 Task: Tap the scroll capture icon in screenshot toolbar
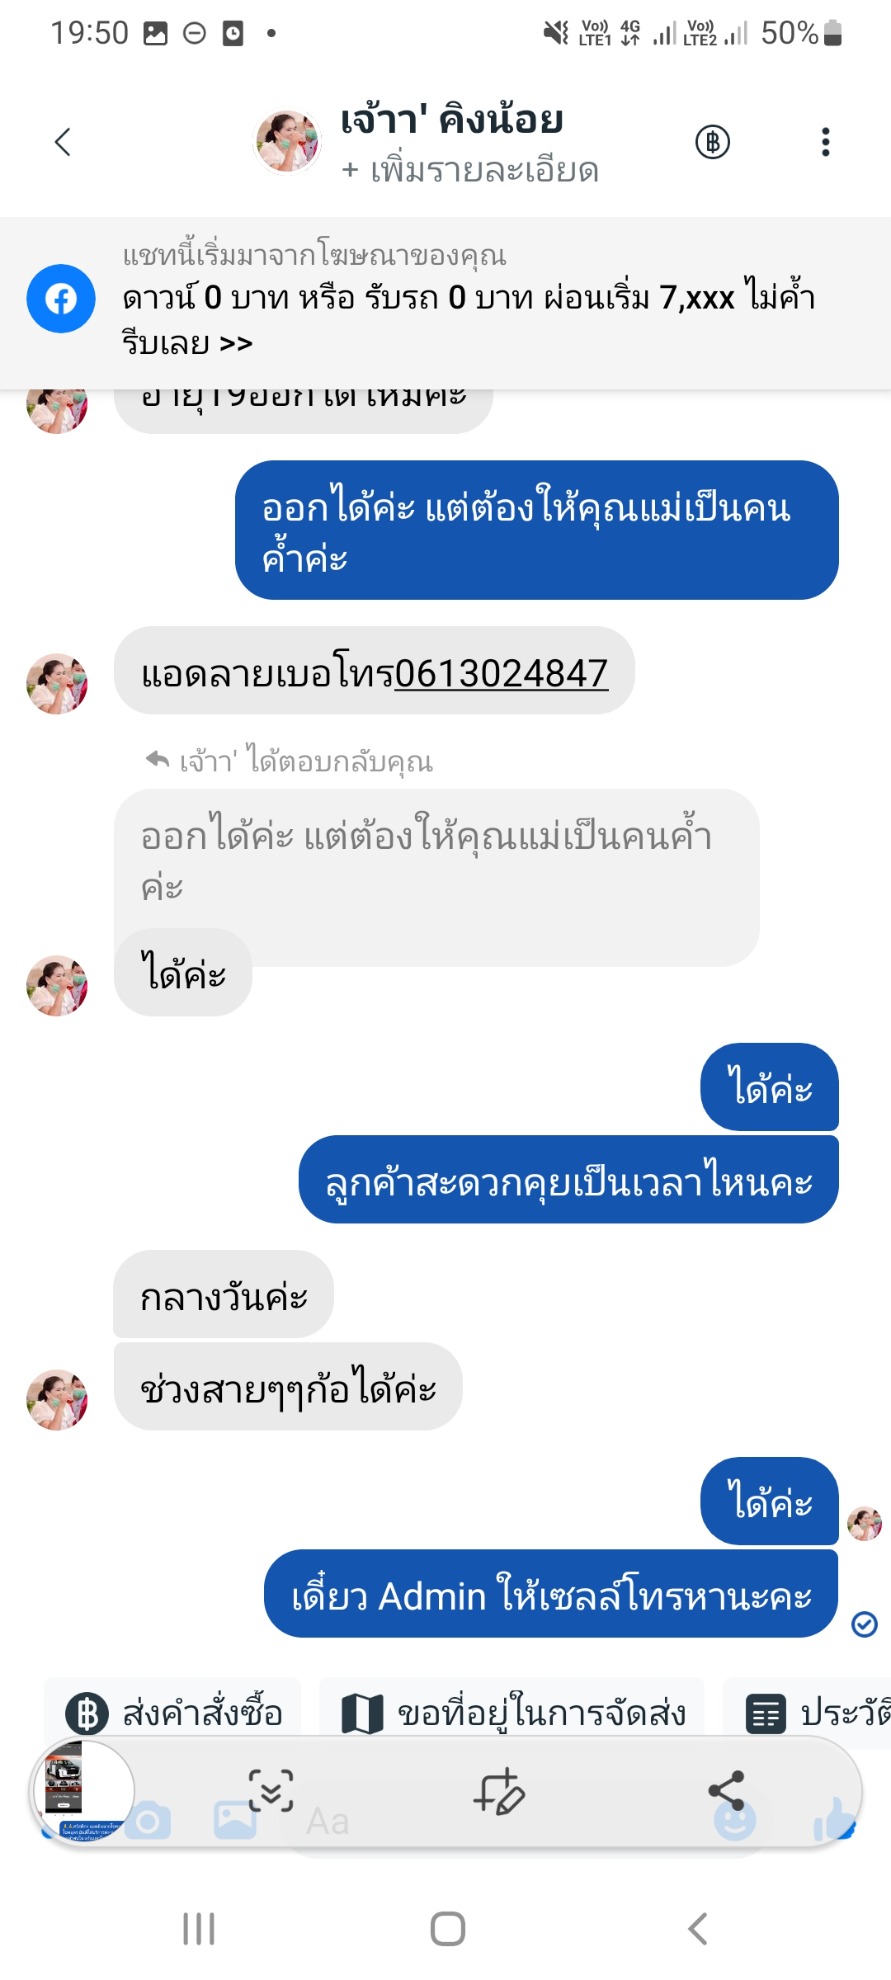point(271,1791)
